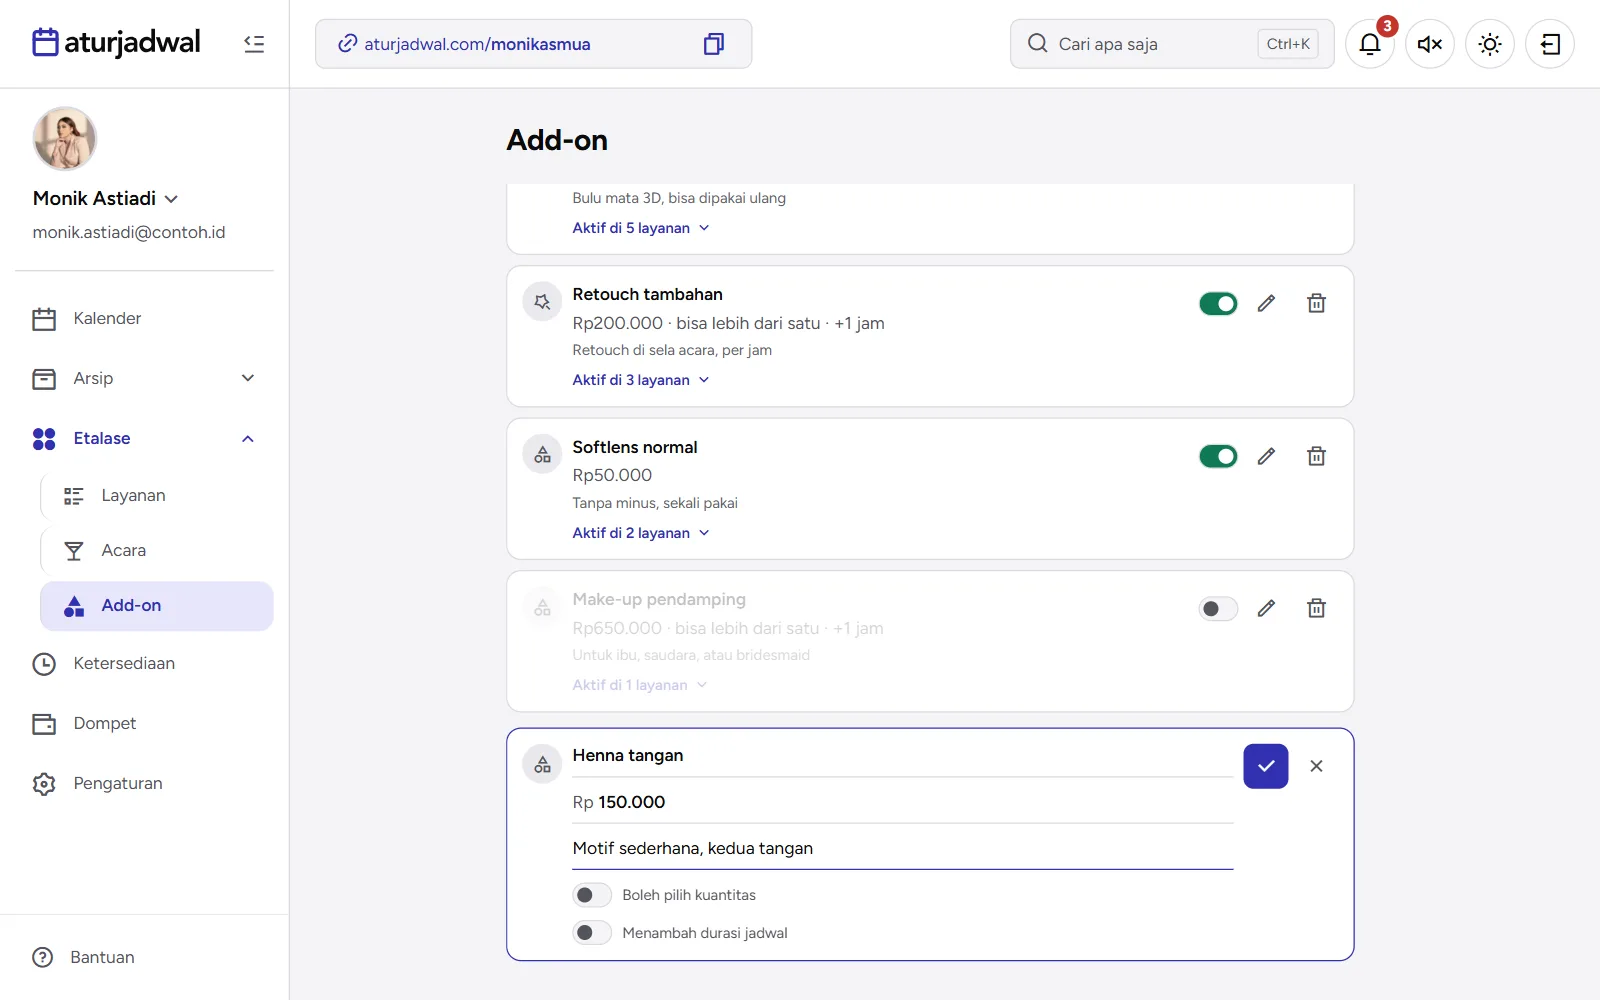Screen dimensions: 1600x1000
Task: Go to Layanan submenu
Action: 157,495
